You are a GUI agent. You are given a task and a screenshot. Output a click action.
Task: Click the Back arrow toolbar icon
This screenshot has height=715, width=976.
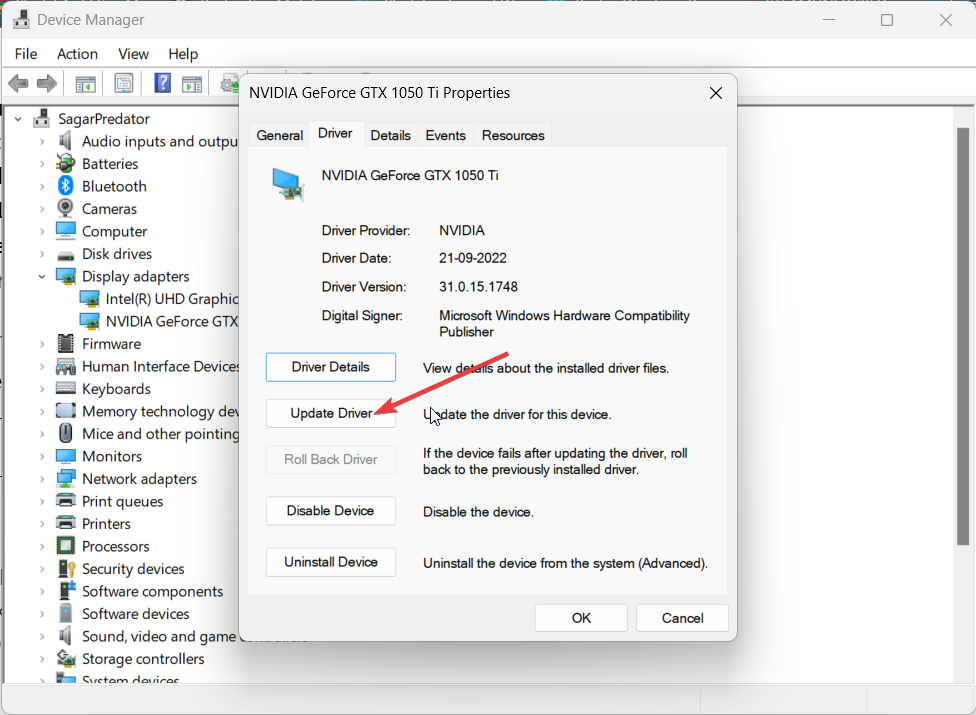(x=19, y=83)
